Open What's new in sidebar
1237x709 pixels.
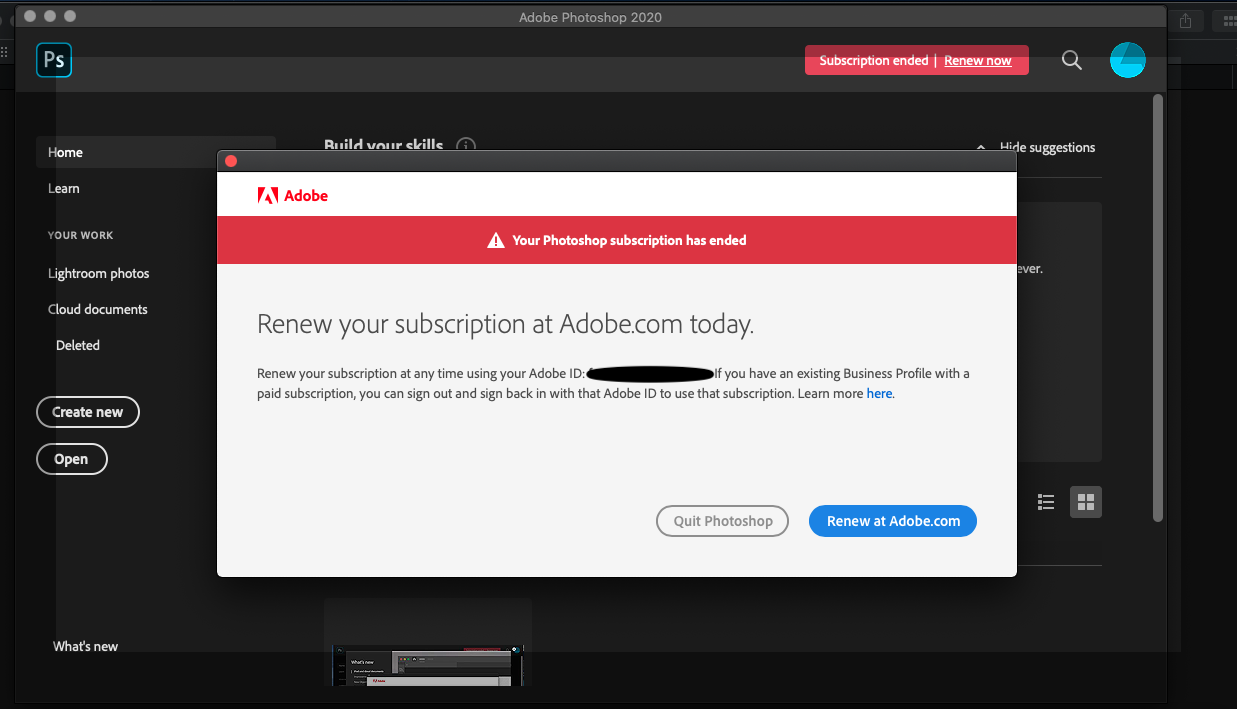(85, 646)
